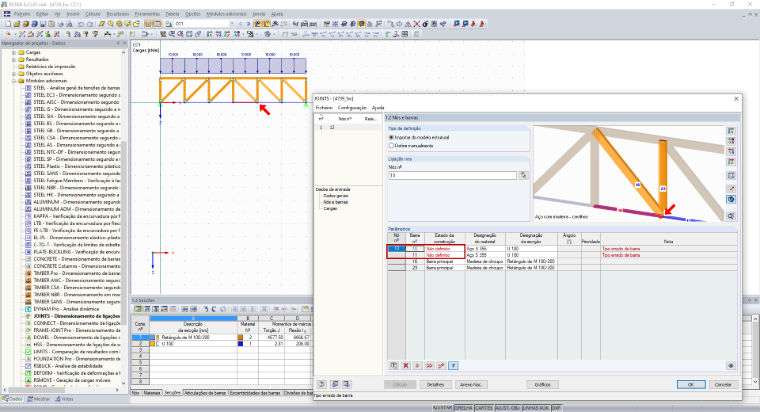Viewport: 760px width, 412px height.
Task: Switch to the Materiais table tab
Action: coord(152,393)
